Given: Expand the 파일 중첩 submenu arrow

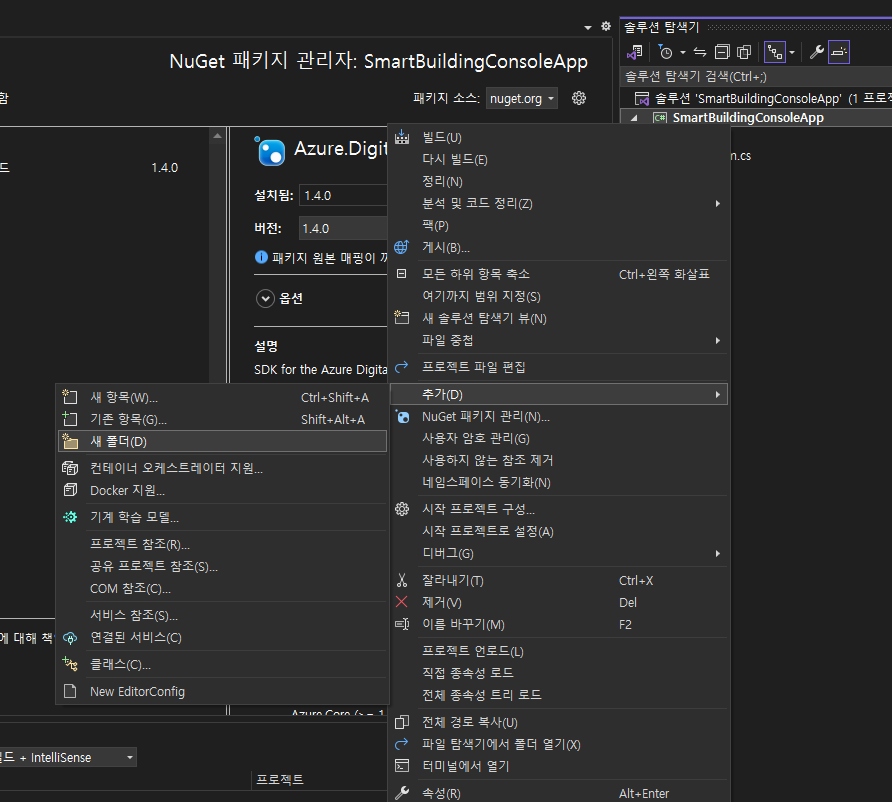Looking at the screenshot, I should (x=718, y=341).
